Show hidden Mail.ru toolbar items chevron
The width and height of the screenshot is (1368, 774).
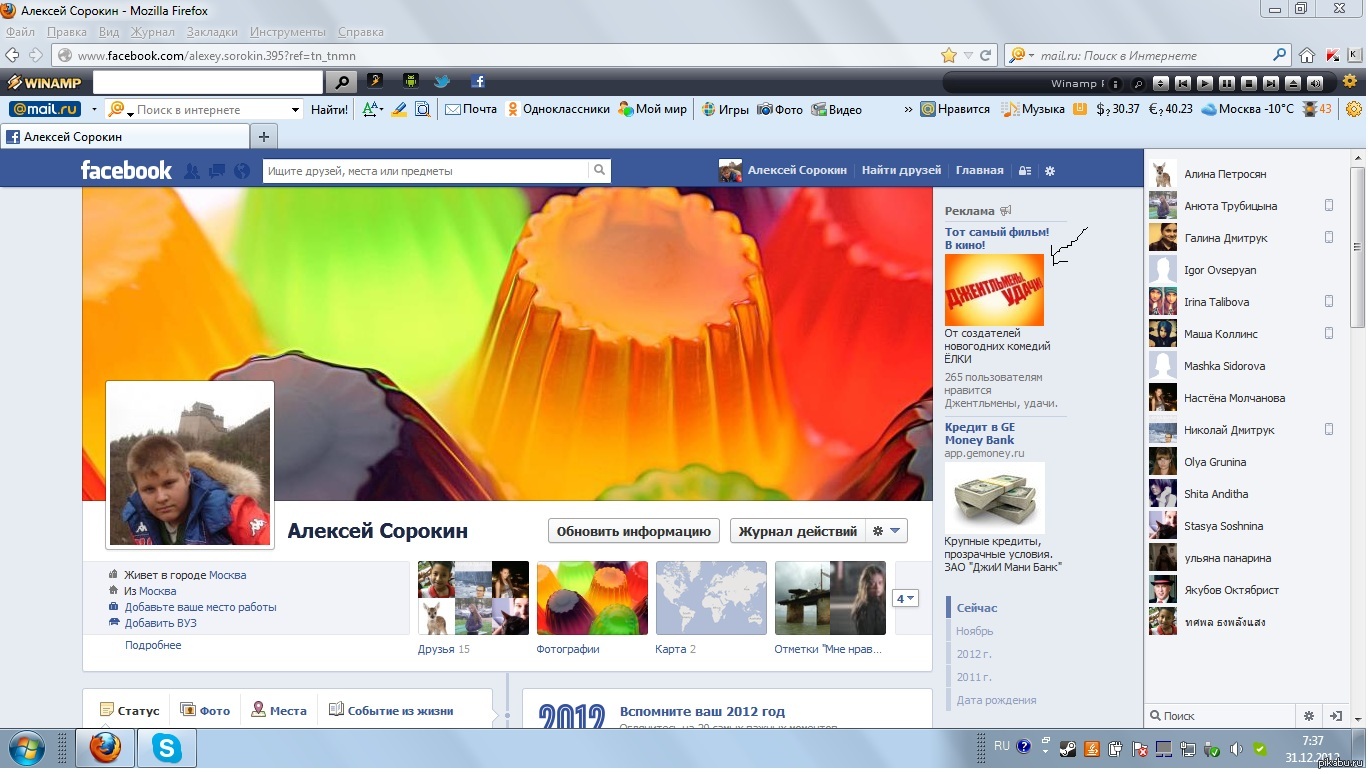[x=908, y=110]
